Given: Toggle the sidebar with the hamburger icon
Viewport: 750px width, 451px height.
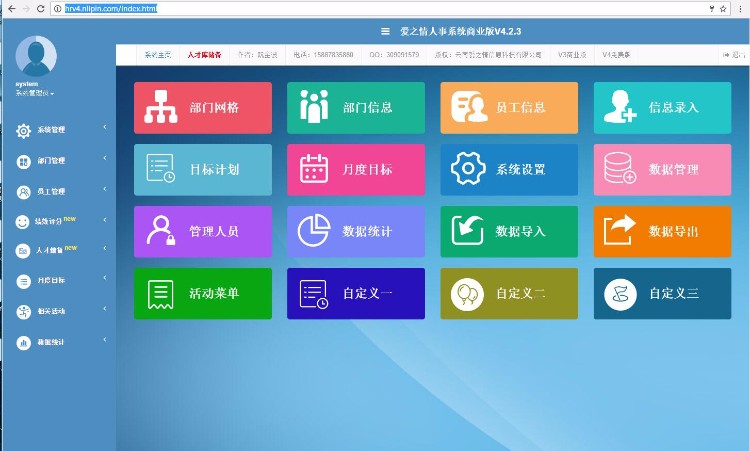Looking at the screenshot, I should tap(385, 31).
